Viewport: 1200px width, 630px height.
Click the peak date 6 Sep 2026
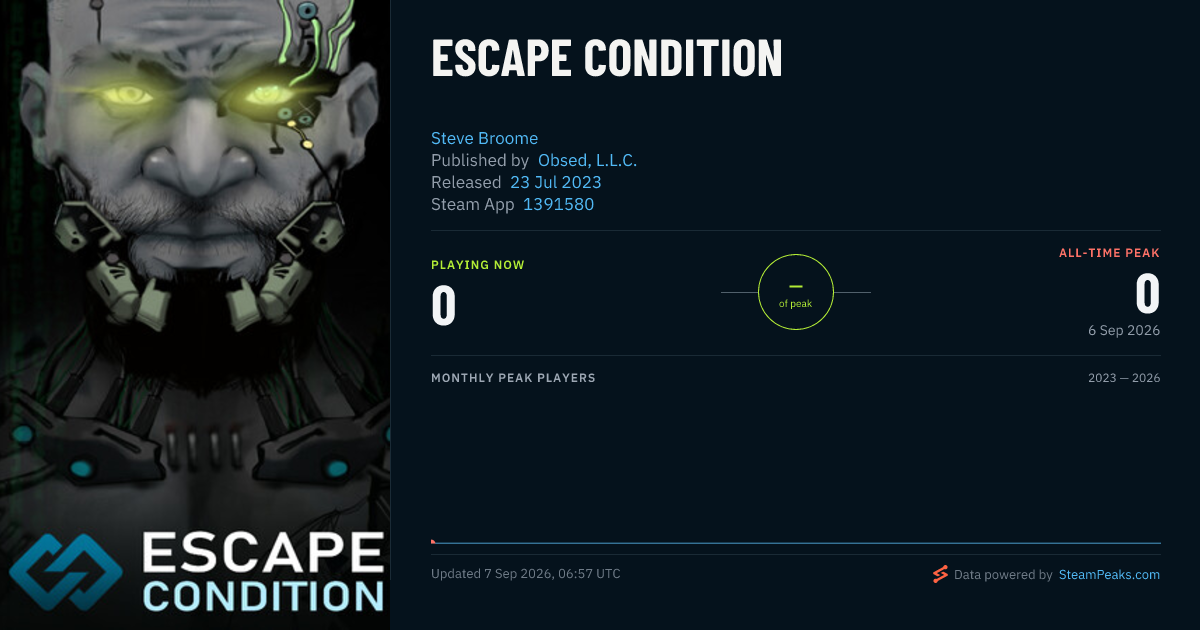(1124, 330)
